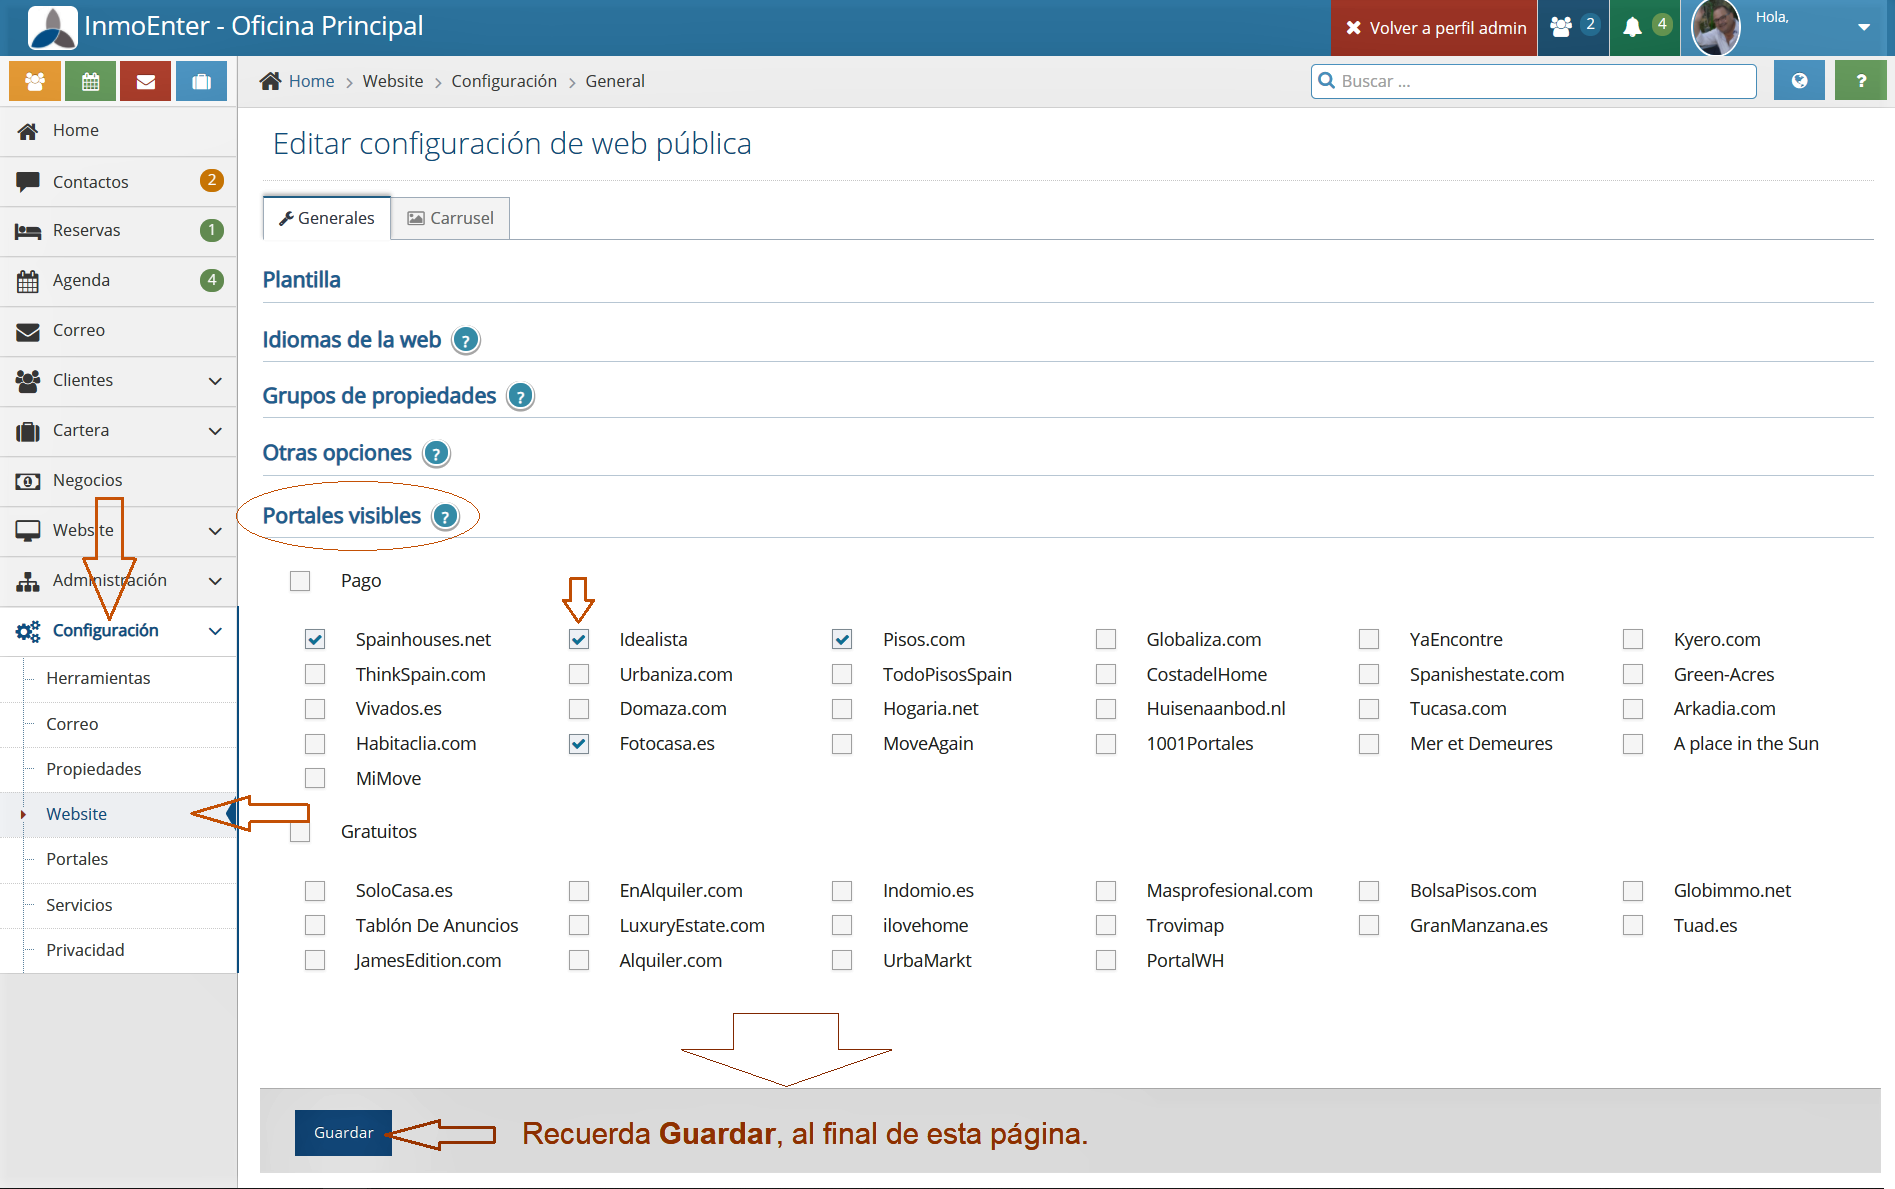
Task: Toggle the Pago group checkbox
Action: (300, 581)
